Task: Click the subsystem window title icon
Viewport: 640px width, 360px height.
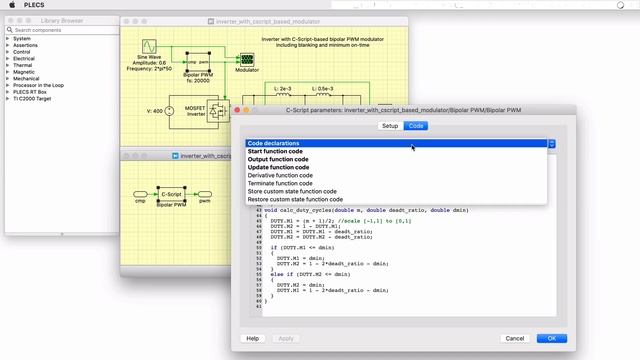Action: pos(175,156)
